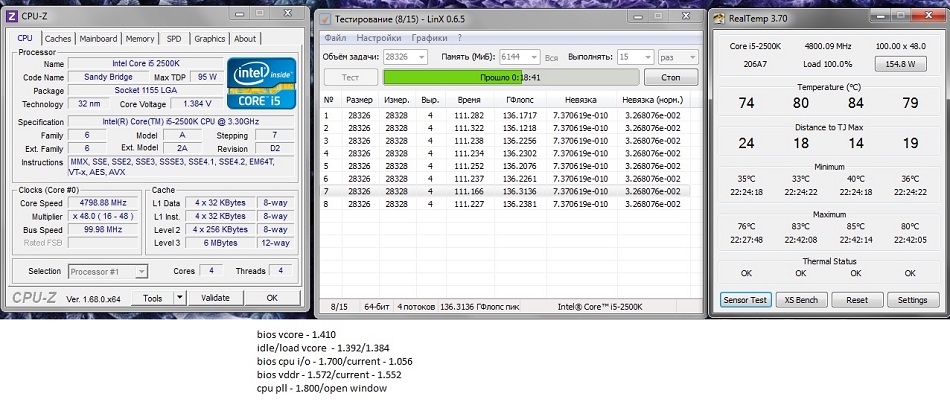Open the Выполнять count dropdown showing 15
The width and height of the screenshot is (950, 402).
(635, 57)
